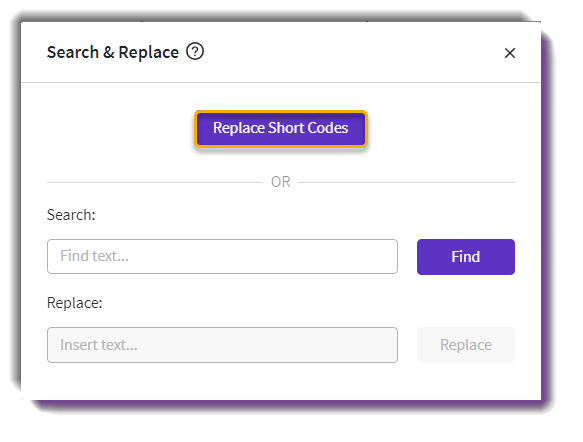Dismiss the dialog with the X icon

510,53
